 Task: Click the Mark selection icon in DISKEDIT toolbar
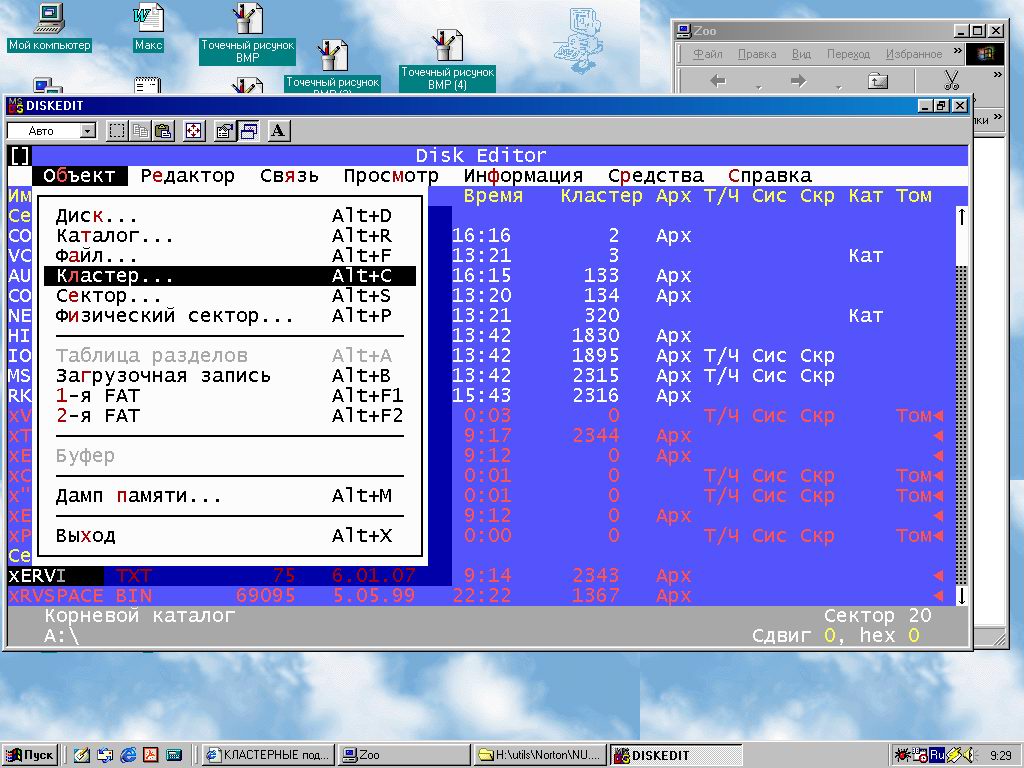117,131
